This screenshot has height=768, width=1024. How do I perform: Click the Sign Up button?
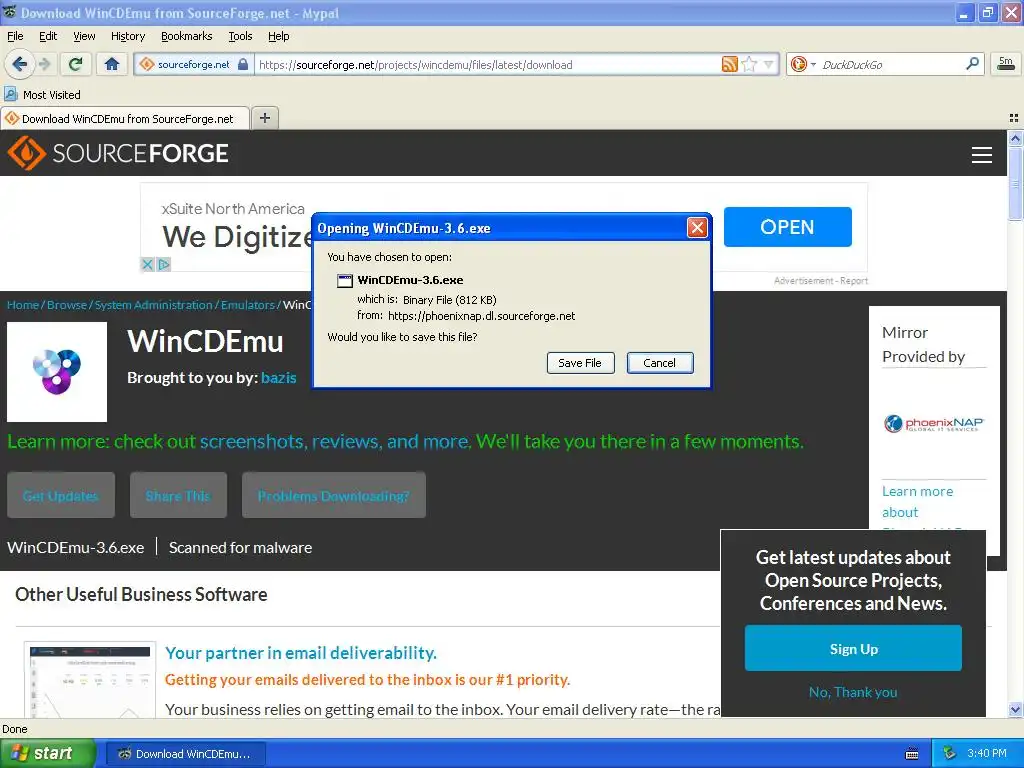click(x=853, y=648)
